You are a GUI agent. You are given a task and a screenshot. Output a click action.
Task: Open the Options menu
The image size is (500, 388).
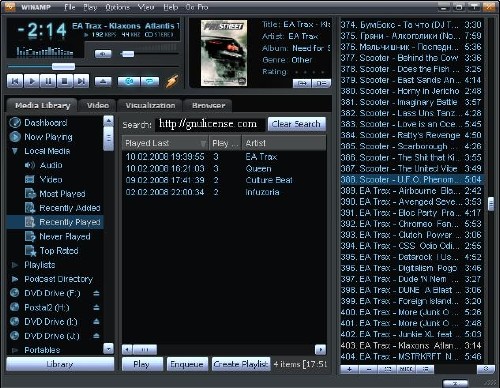click(117, 7)
